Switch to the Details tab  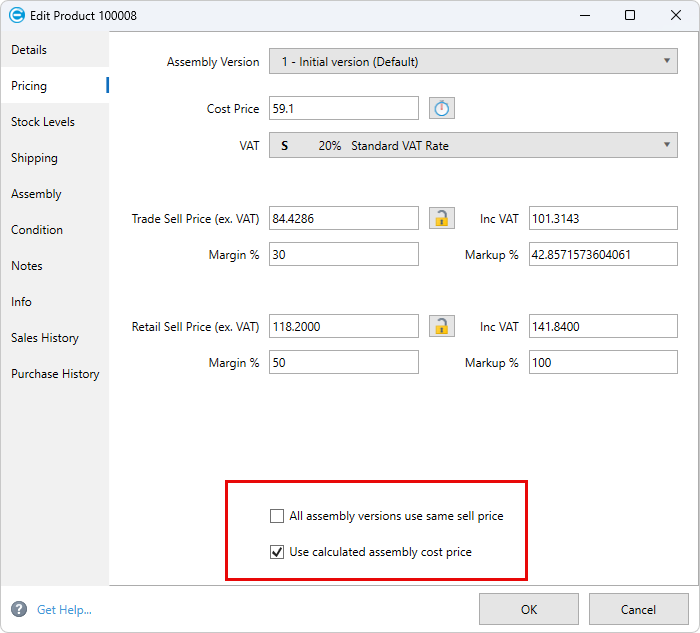[29, 50]
